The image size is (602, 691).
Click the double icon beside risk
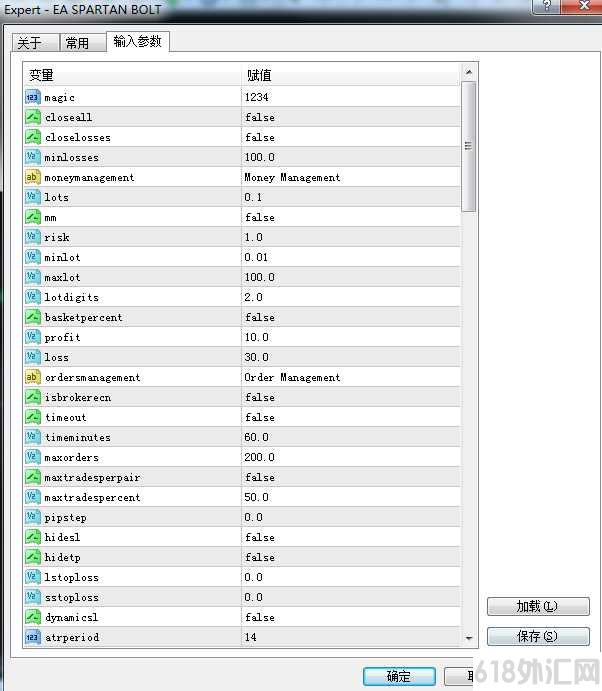pyautogui.click(x=33, y=237)
